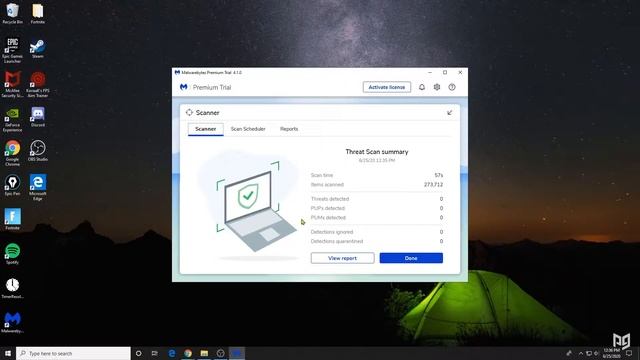Click the View report button
The image size is (640, 360).
tap(342, 258)
